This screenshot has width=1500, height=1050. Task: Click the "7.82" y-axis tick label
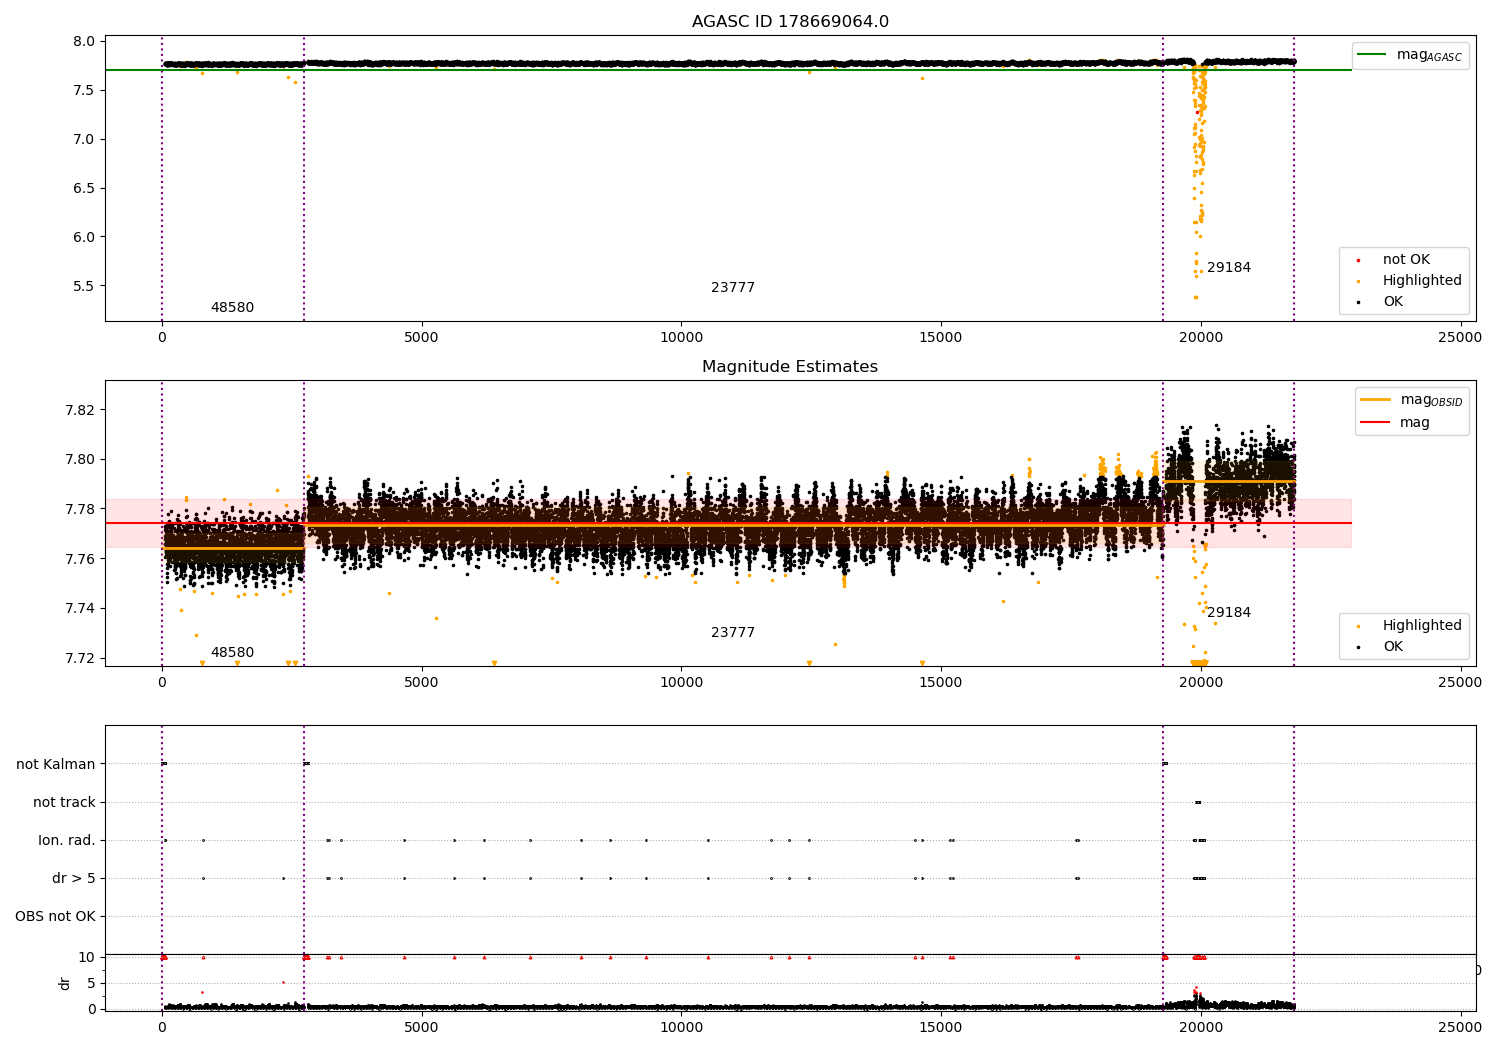coord(80,410)
